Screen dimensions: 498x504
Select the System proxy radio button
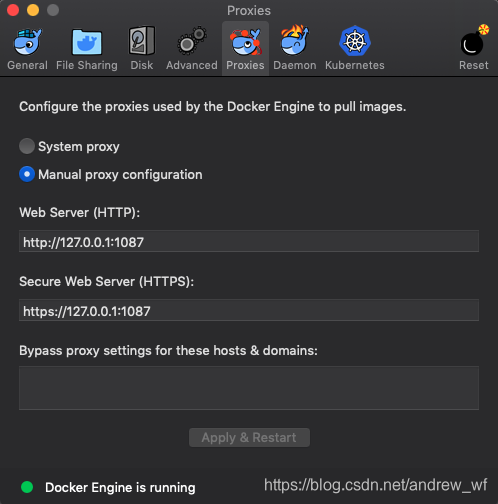coord(27,146)
